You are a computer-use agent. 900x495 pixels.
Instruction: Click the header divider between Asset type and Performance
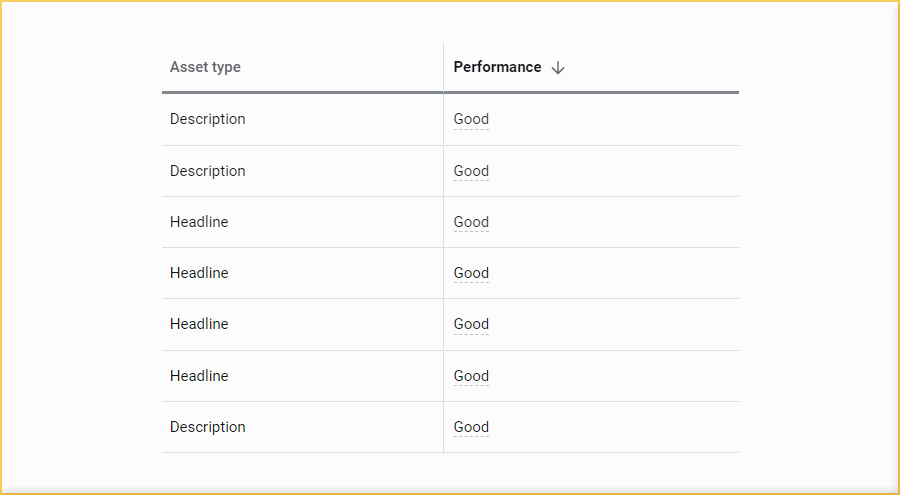point(443,68)
